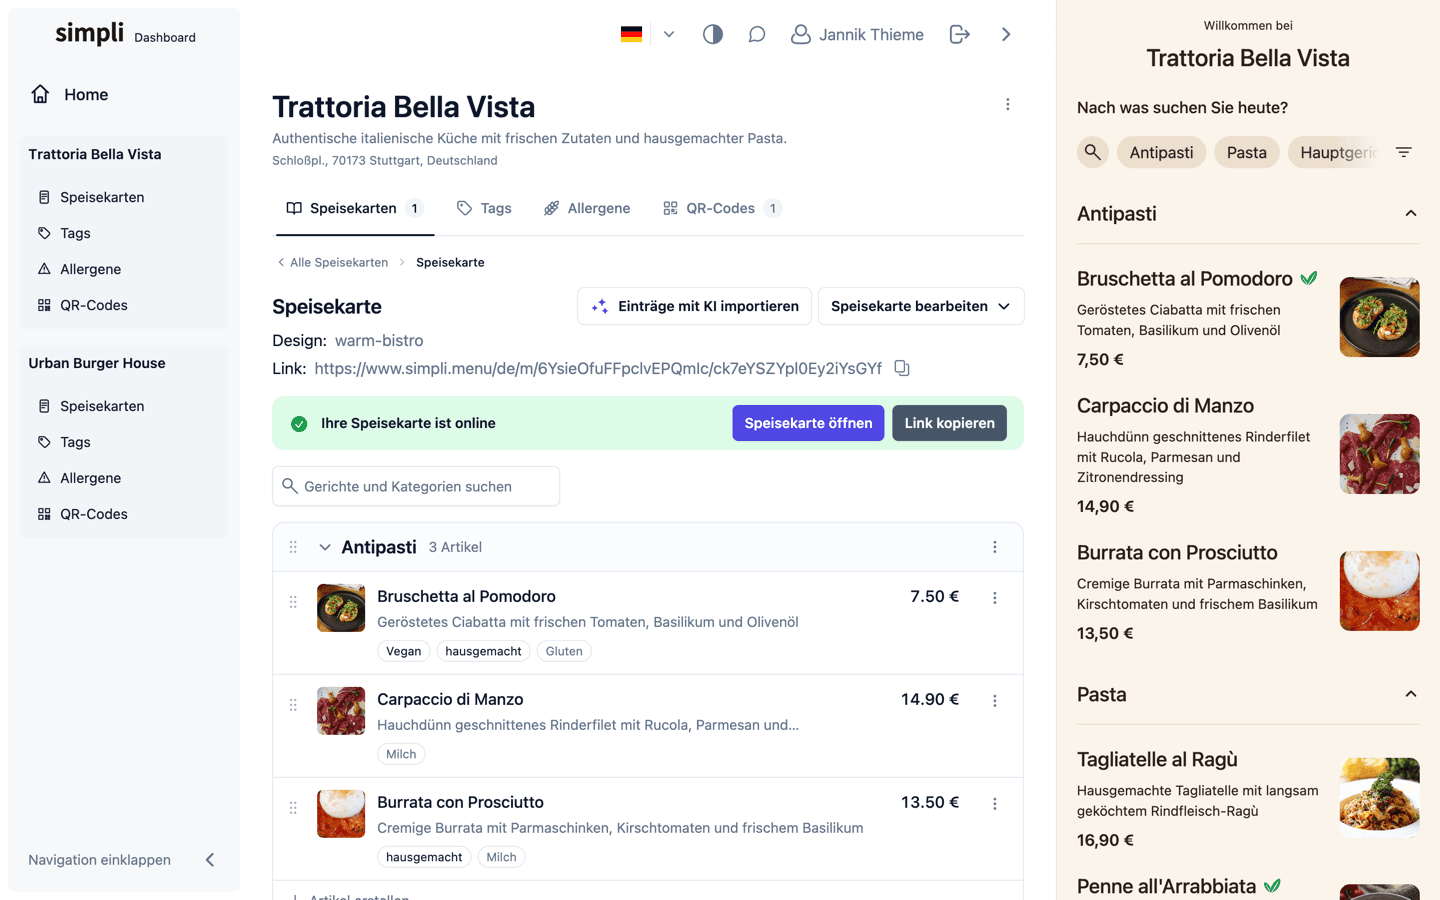The height and width of the screenshot is (900, 1440).
Task: Grab Carpaccio di Manzo drag handle
Action: point(293,705)
